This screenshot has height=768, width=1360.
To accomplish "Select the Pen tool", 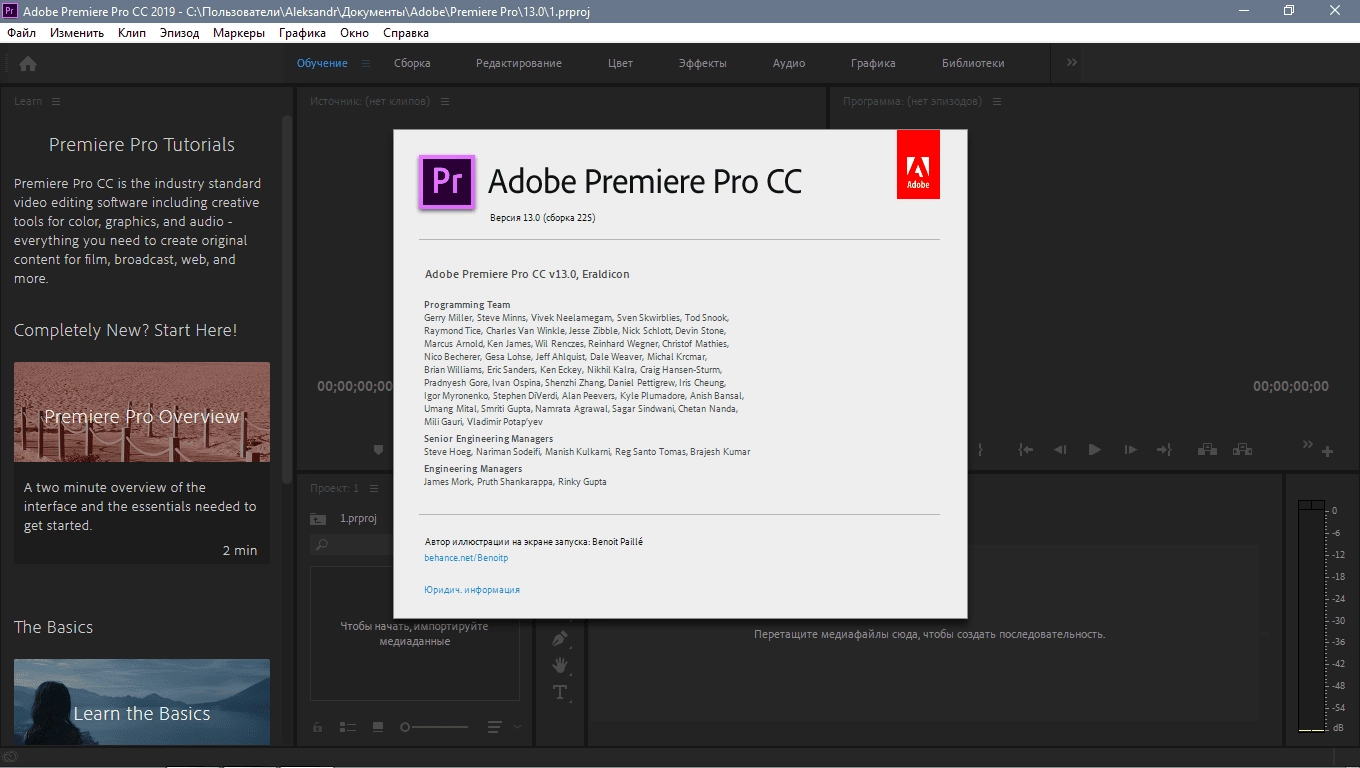I will (x=560, y=638).
